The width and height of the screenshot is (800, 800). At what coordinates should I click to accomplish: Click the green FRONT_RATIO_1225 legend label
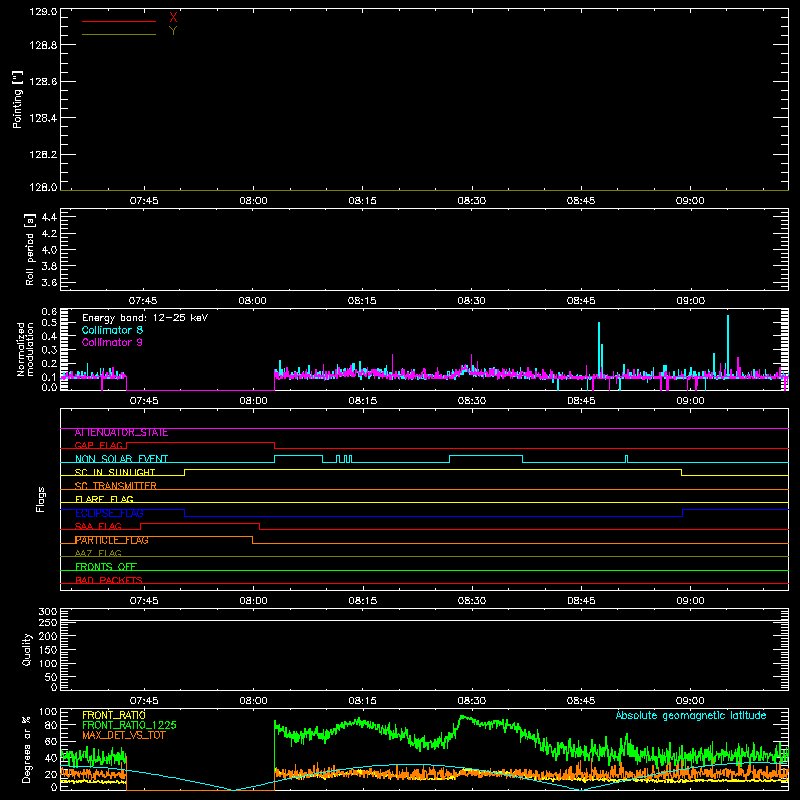pyautogui.click(x=129, y=725)
